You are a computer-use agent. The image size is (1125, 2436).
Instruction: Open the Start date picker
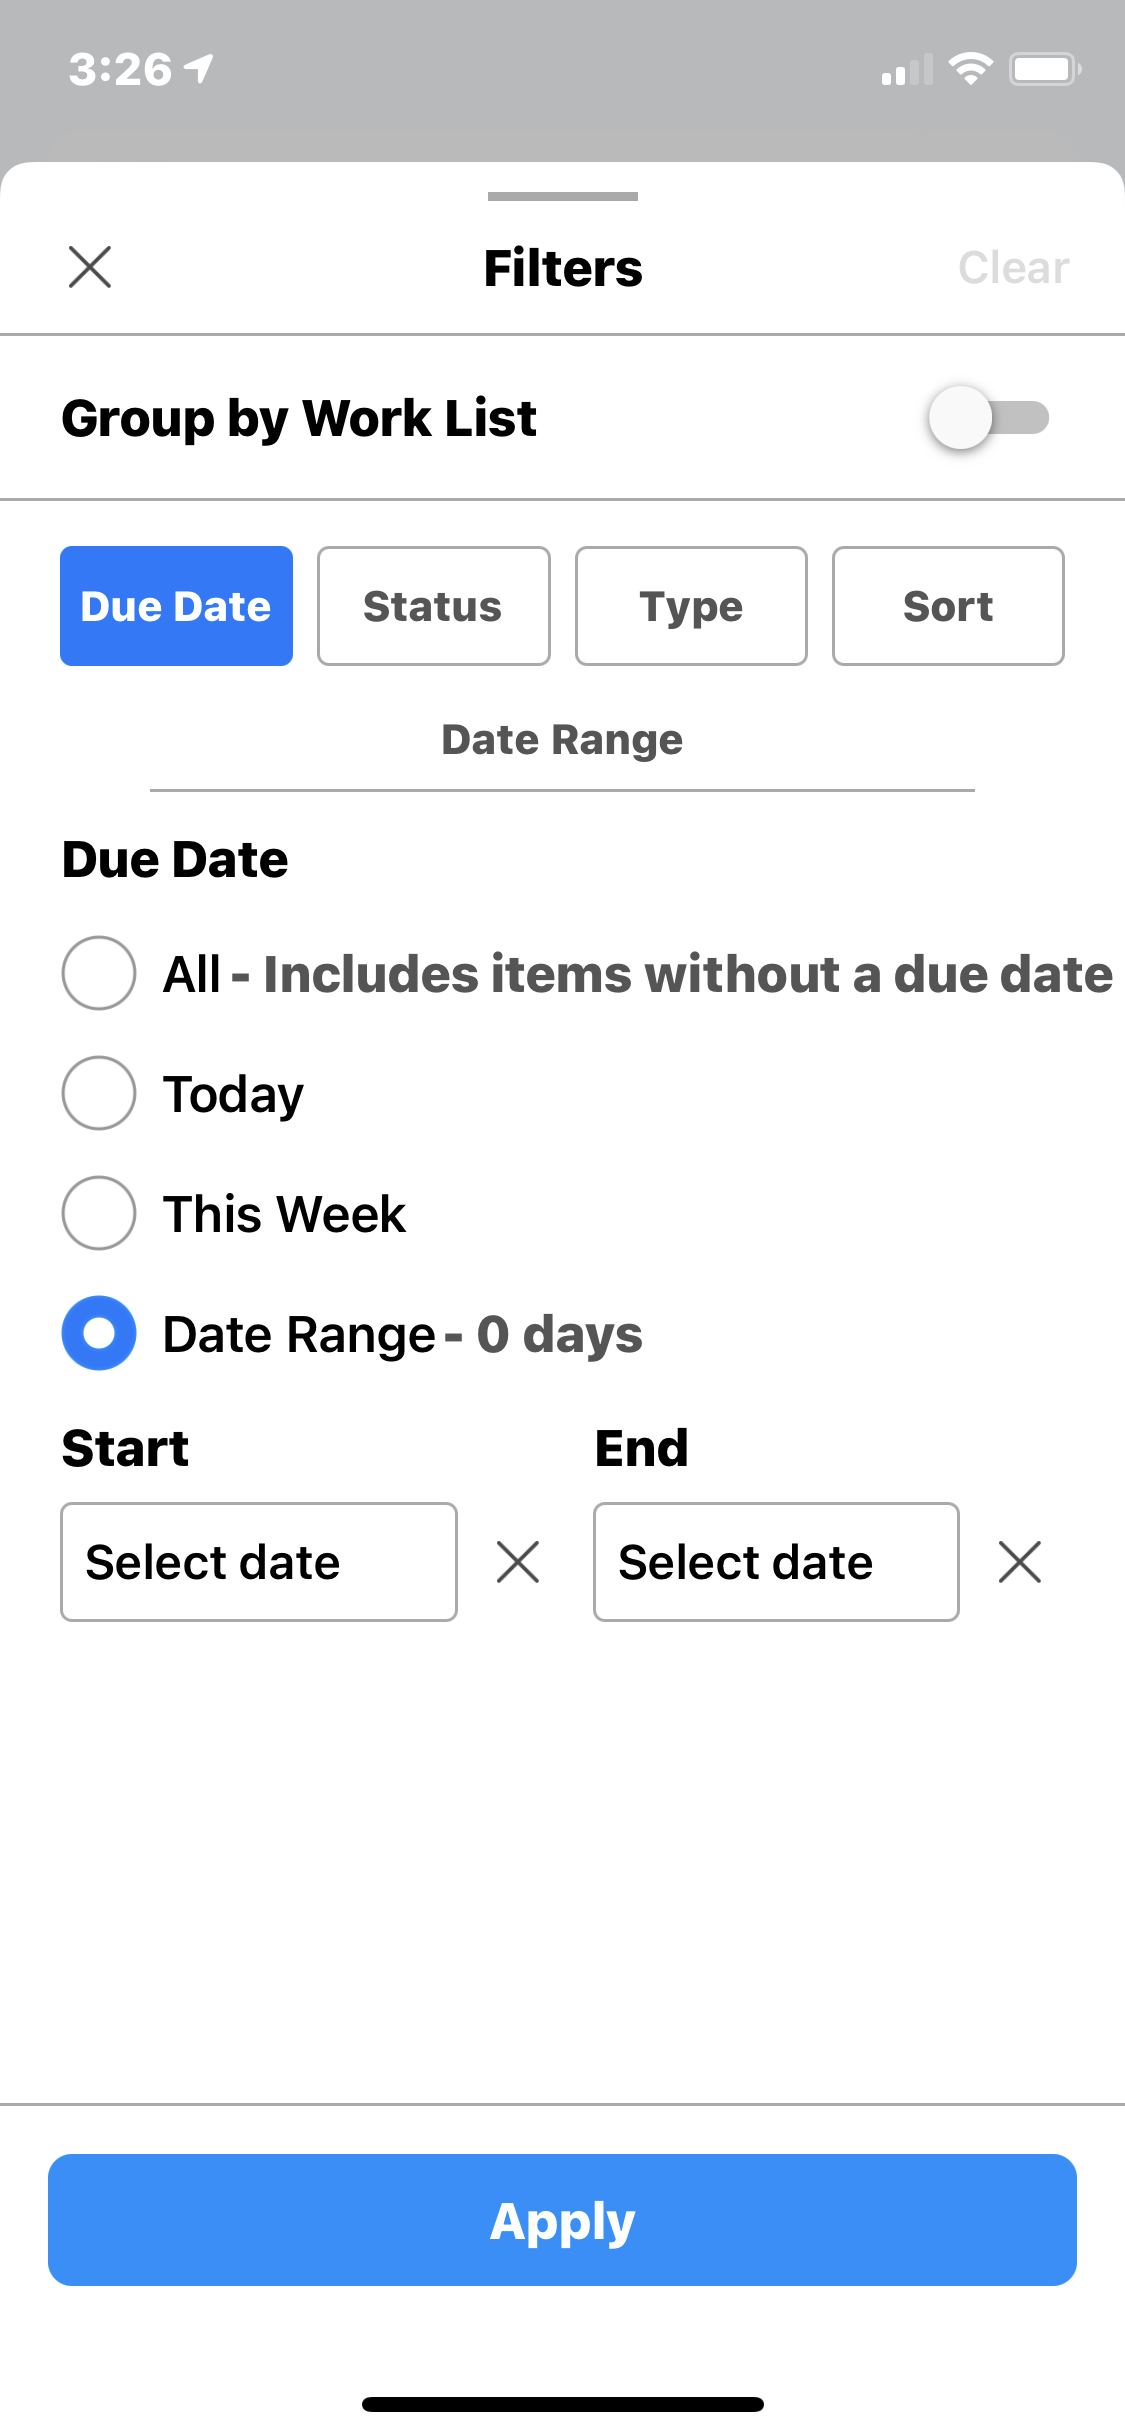(259, 1562)
